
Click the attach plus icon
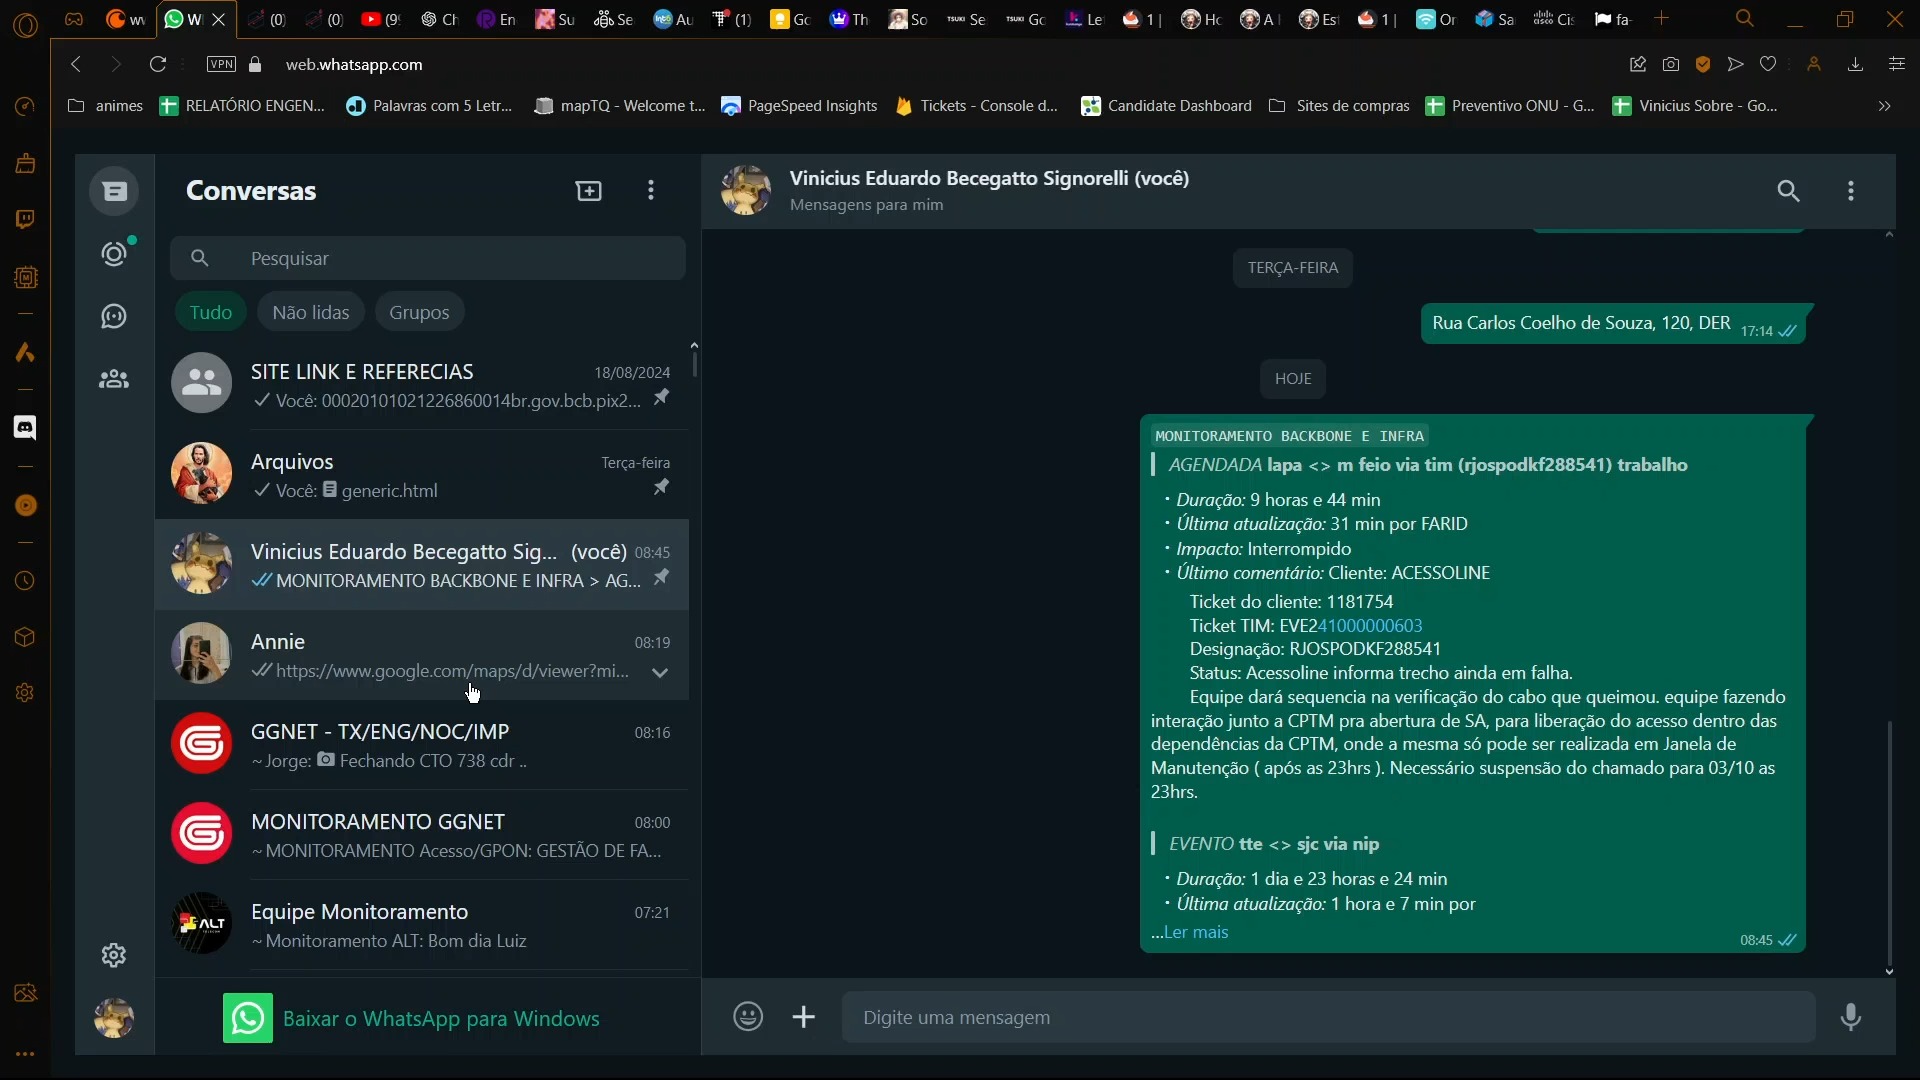(804, 1017)
